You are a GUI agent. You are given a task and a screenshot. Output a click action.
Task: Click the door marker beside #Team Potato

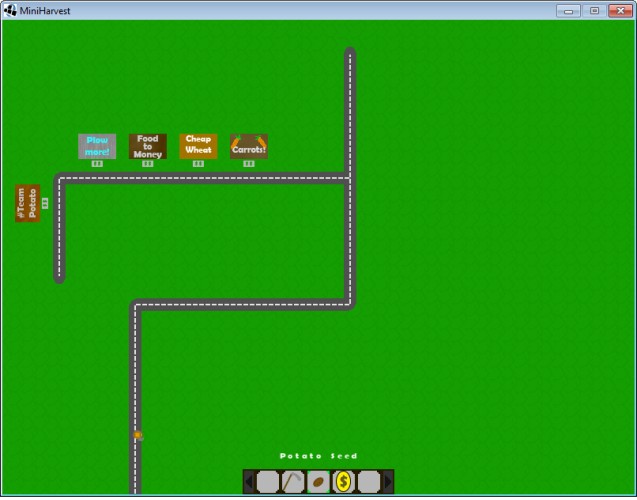pos(45,203)
